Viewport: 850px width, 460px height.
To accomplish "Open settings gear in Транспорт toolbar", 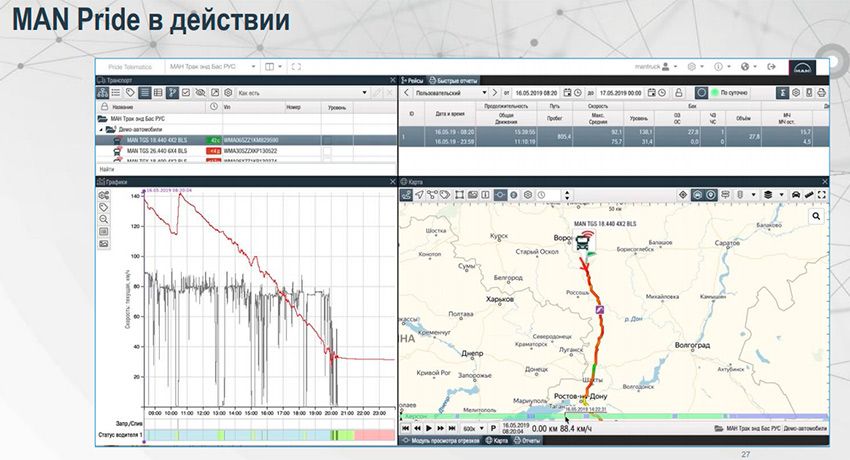I will (x=228, y=92).
